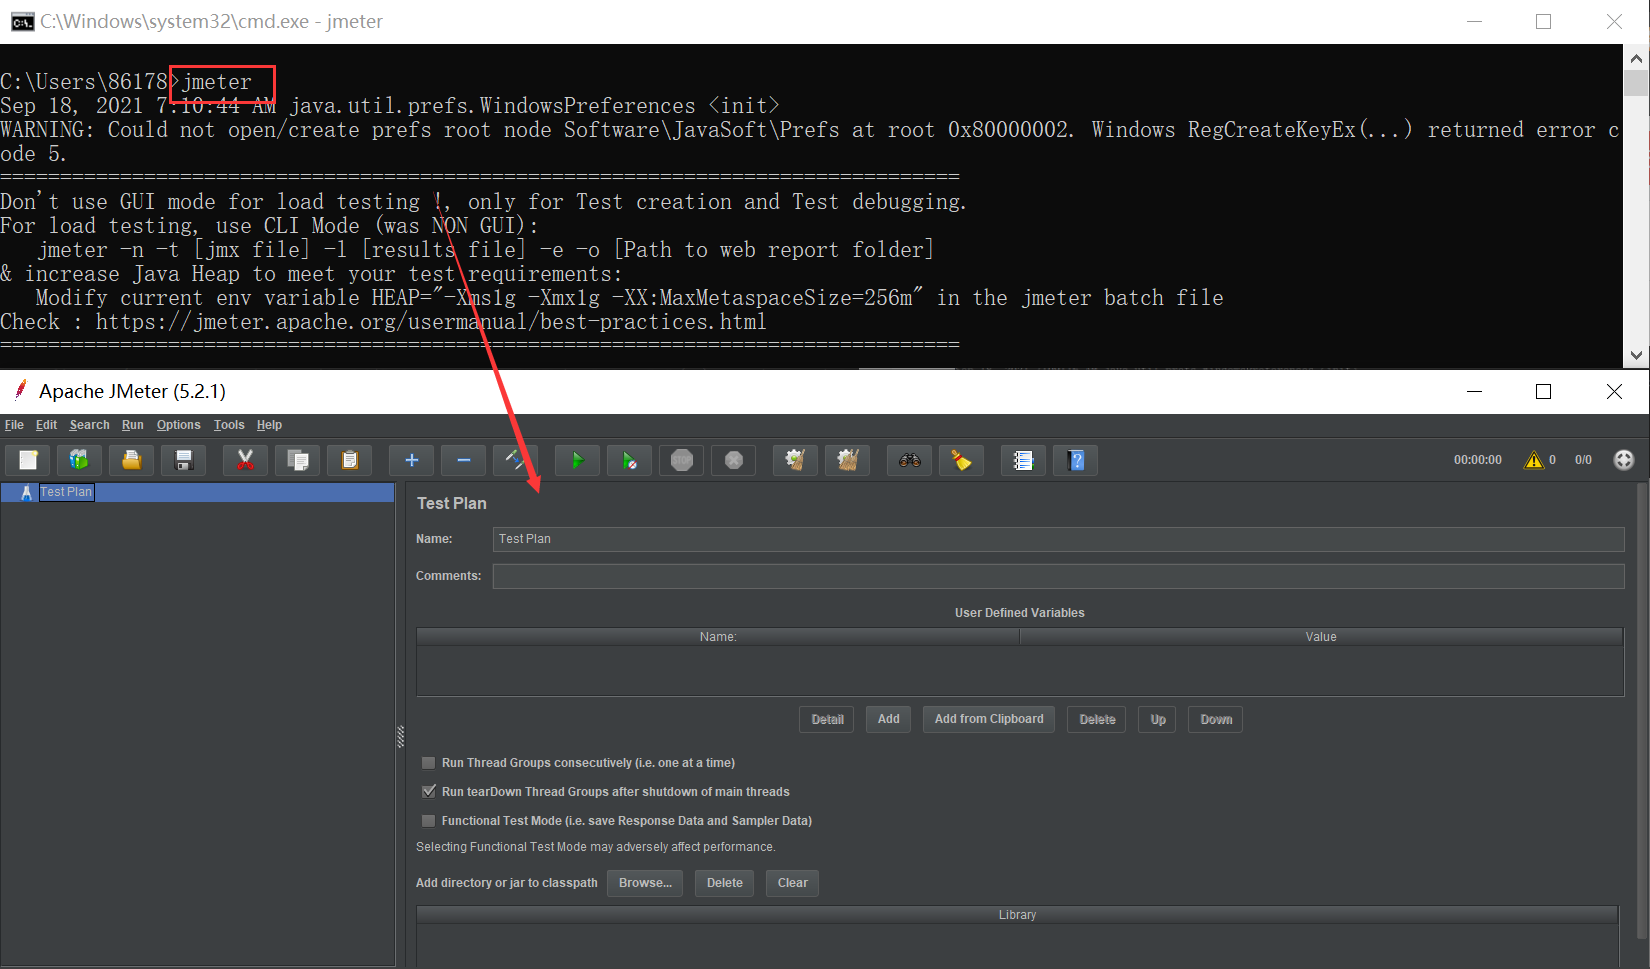Open Search with binoculars icon
1650x969 pixels.
(909, 460)
